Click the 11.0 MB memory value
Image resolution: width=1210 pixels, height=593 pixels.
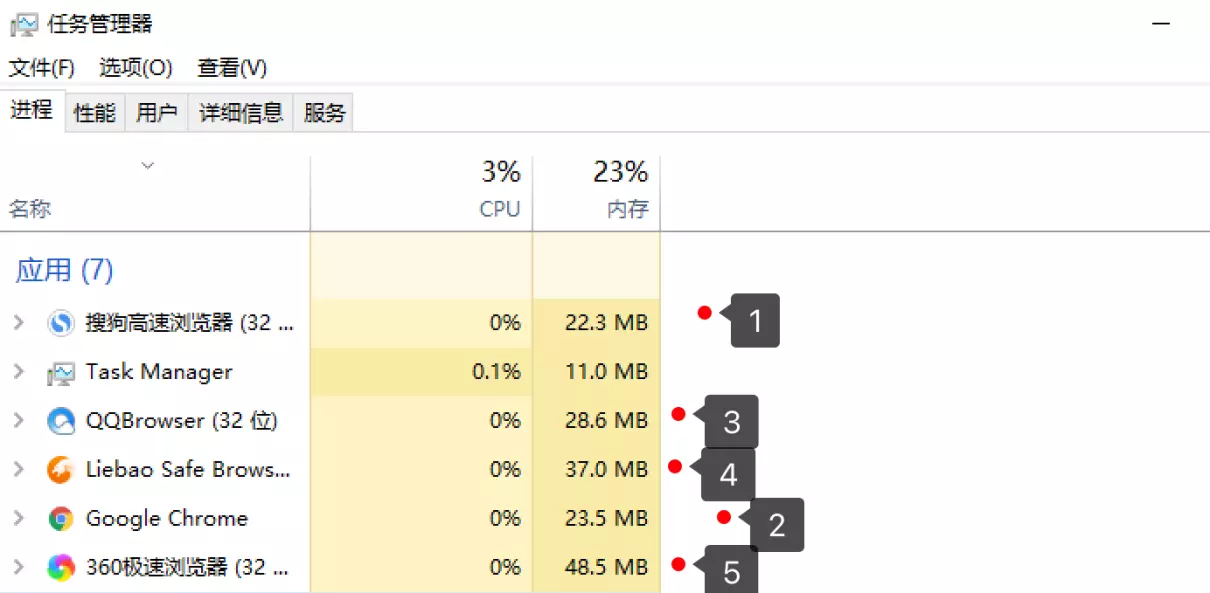click(606, 372)
